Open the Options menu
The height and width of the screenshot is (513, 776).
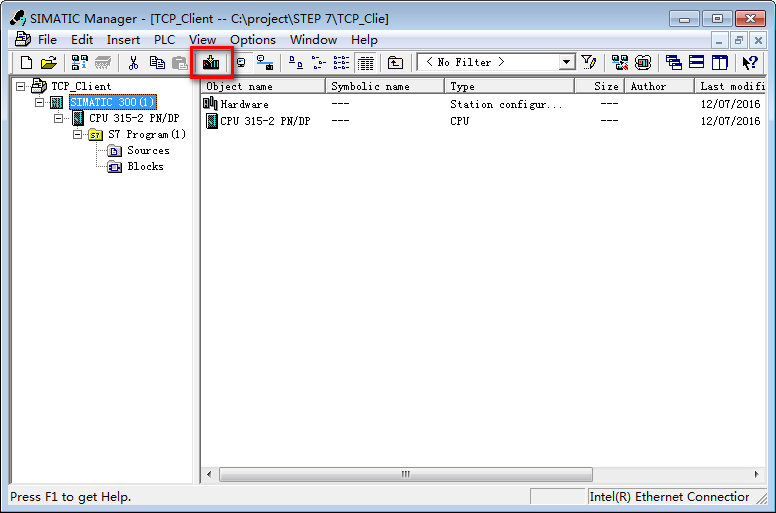point(253,40)
